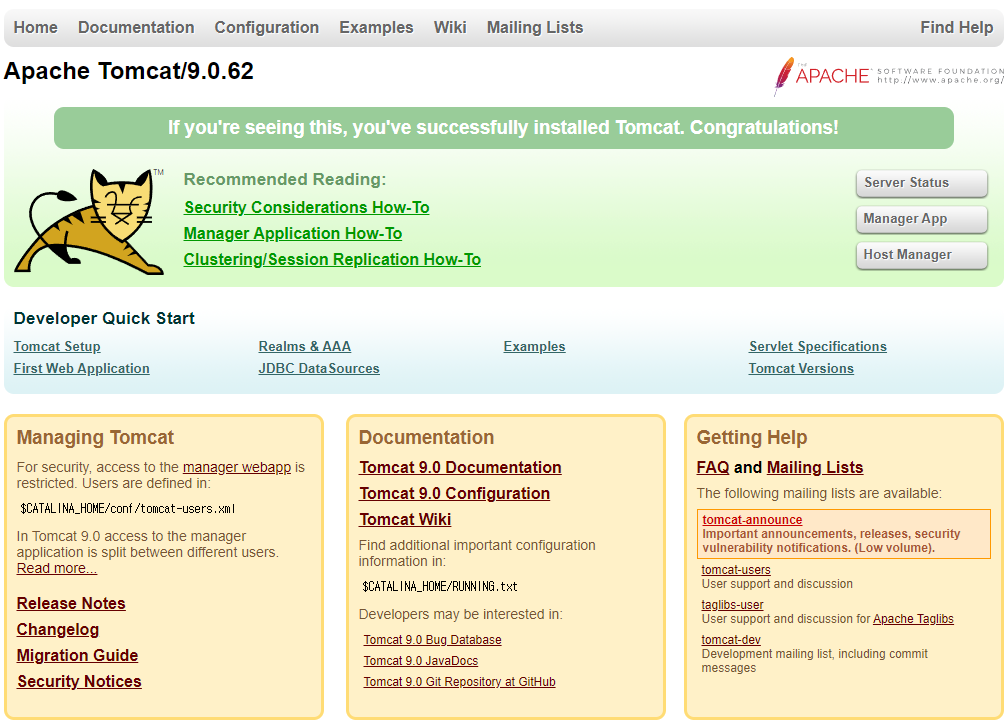Click the Apache Tomcat/9.0.62 heading

click(129, 71)
